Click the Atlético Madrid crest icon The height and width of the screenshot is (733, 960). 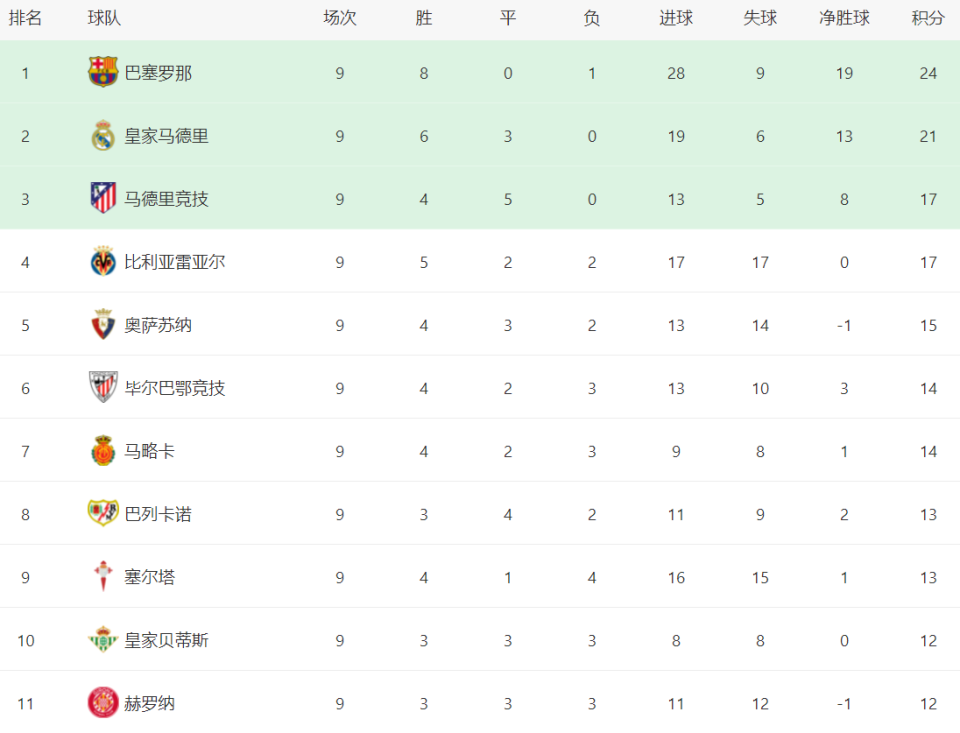coord(103,199)
